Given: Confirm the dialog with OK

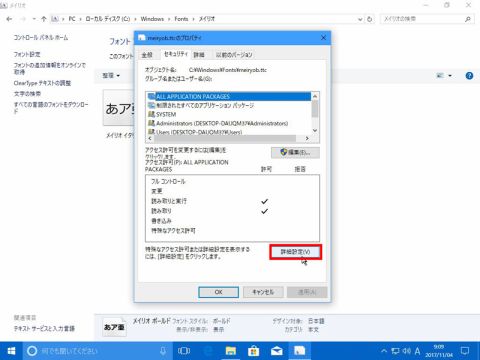Looking at the screenshot, I should point(218,292).
